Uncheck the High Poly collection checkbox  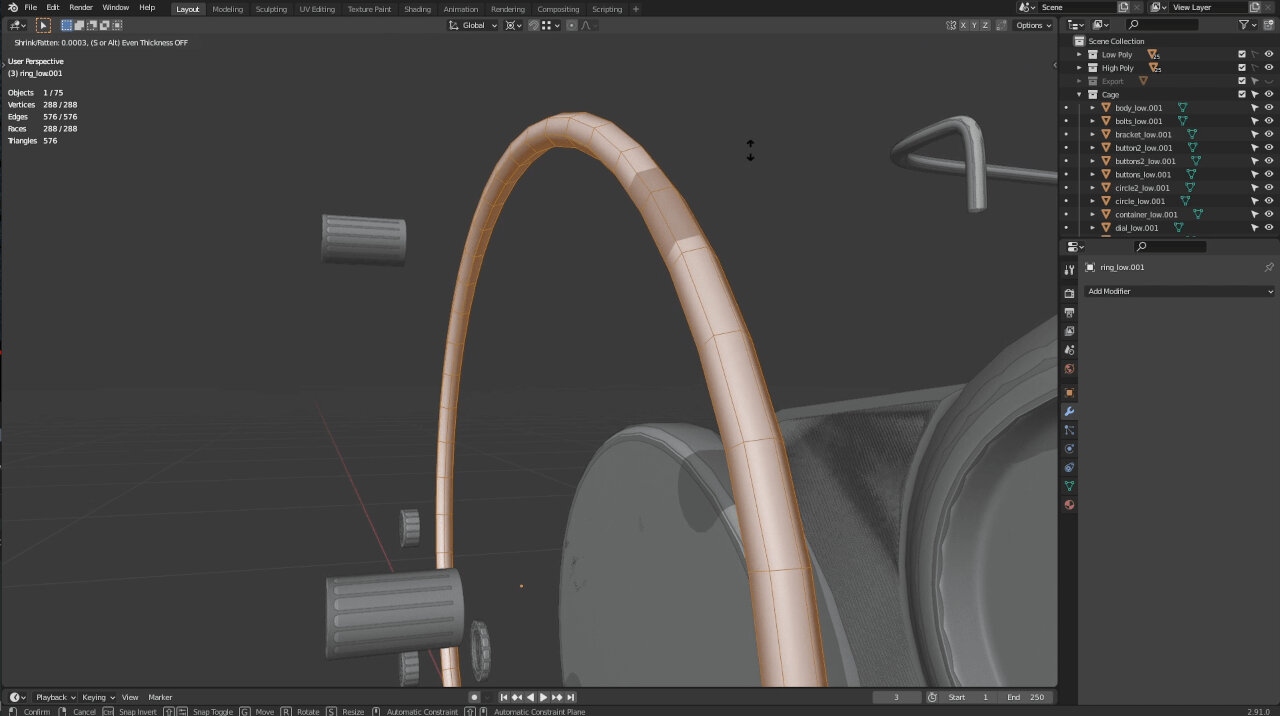[1242, 67]
